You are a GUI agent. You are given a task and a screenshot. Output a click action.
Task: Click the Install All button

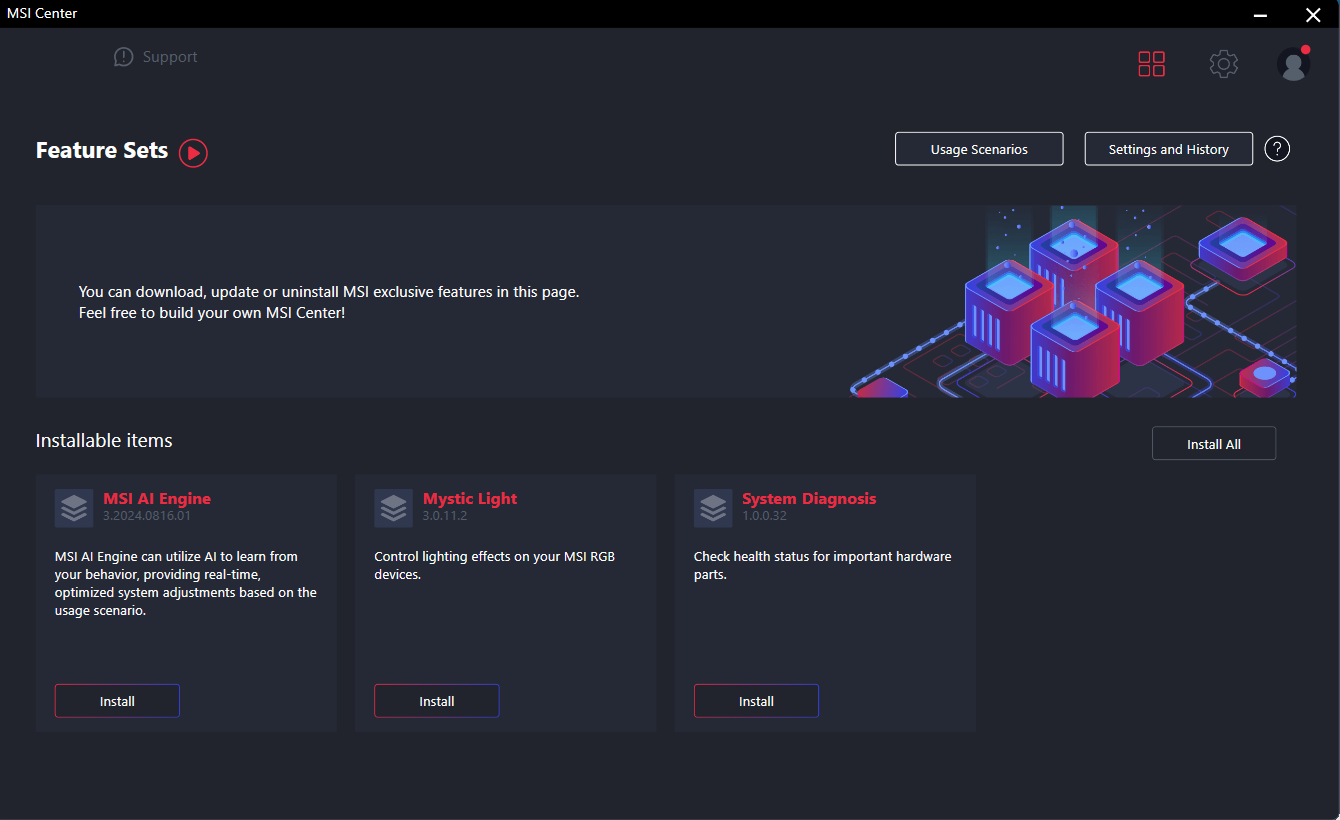(1214, 444)
